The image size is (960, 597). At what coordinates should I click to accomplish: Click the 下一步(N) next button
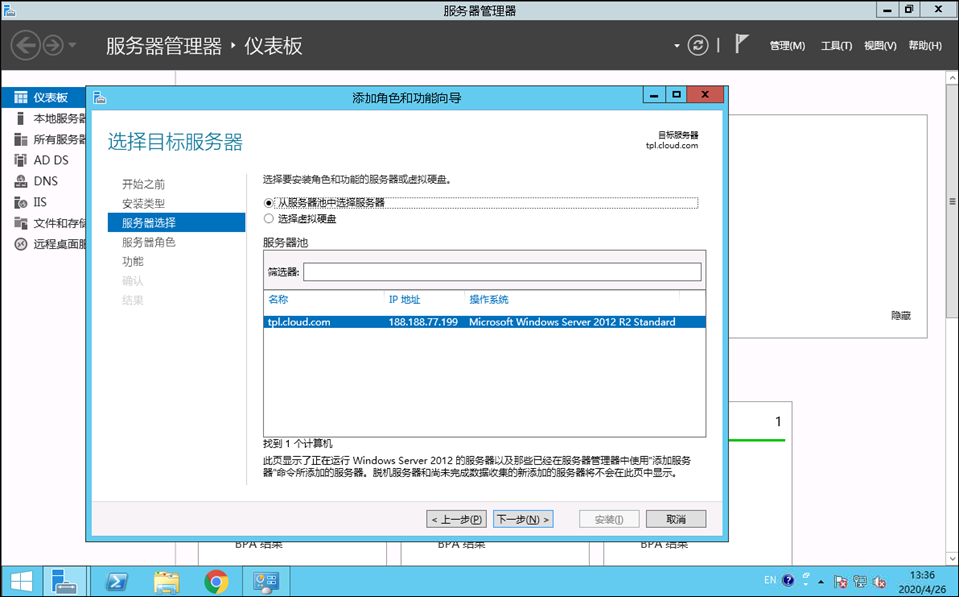coord(523,519)
